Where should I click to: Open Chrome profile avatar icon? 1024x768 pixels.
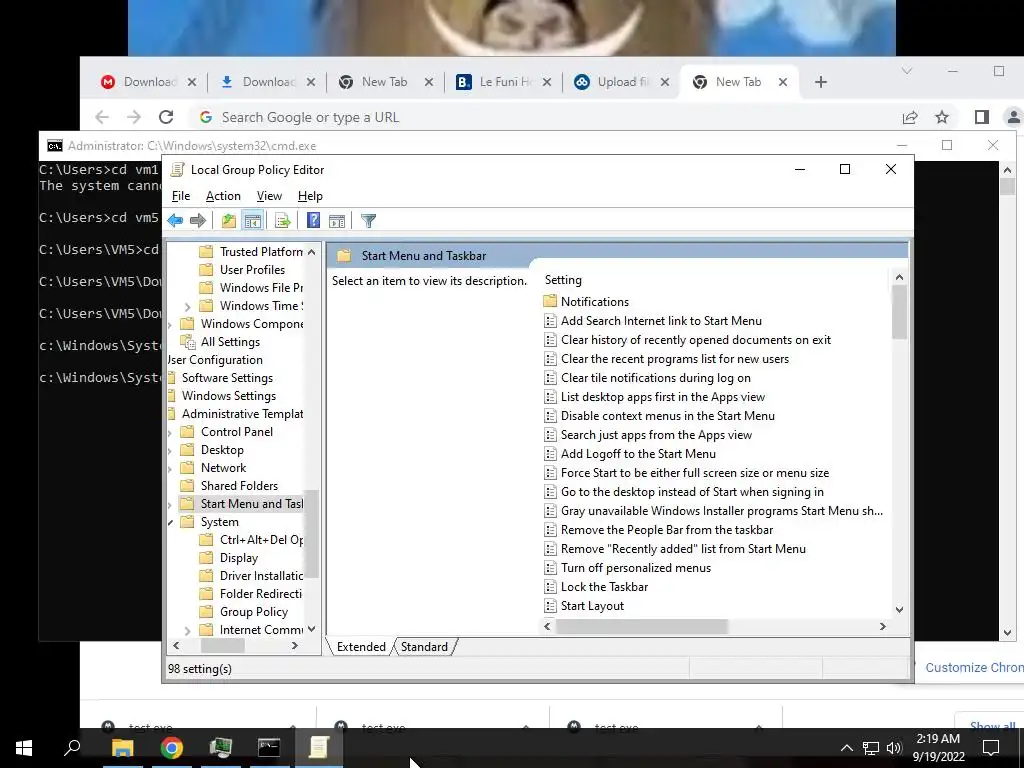click(1014, 117)
